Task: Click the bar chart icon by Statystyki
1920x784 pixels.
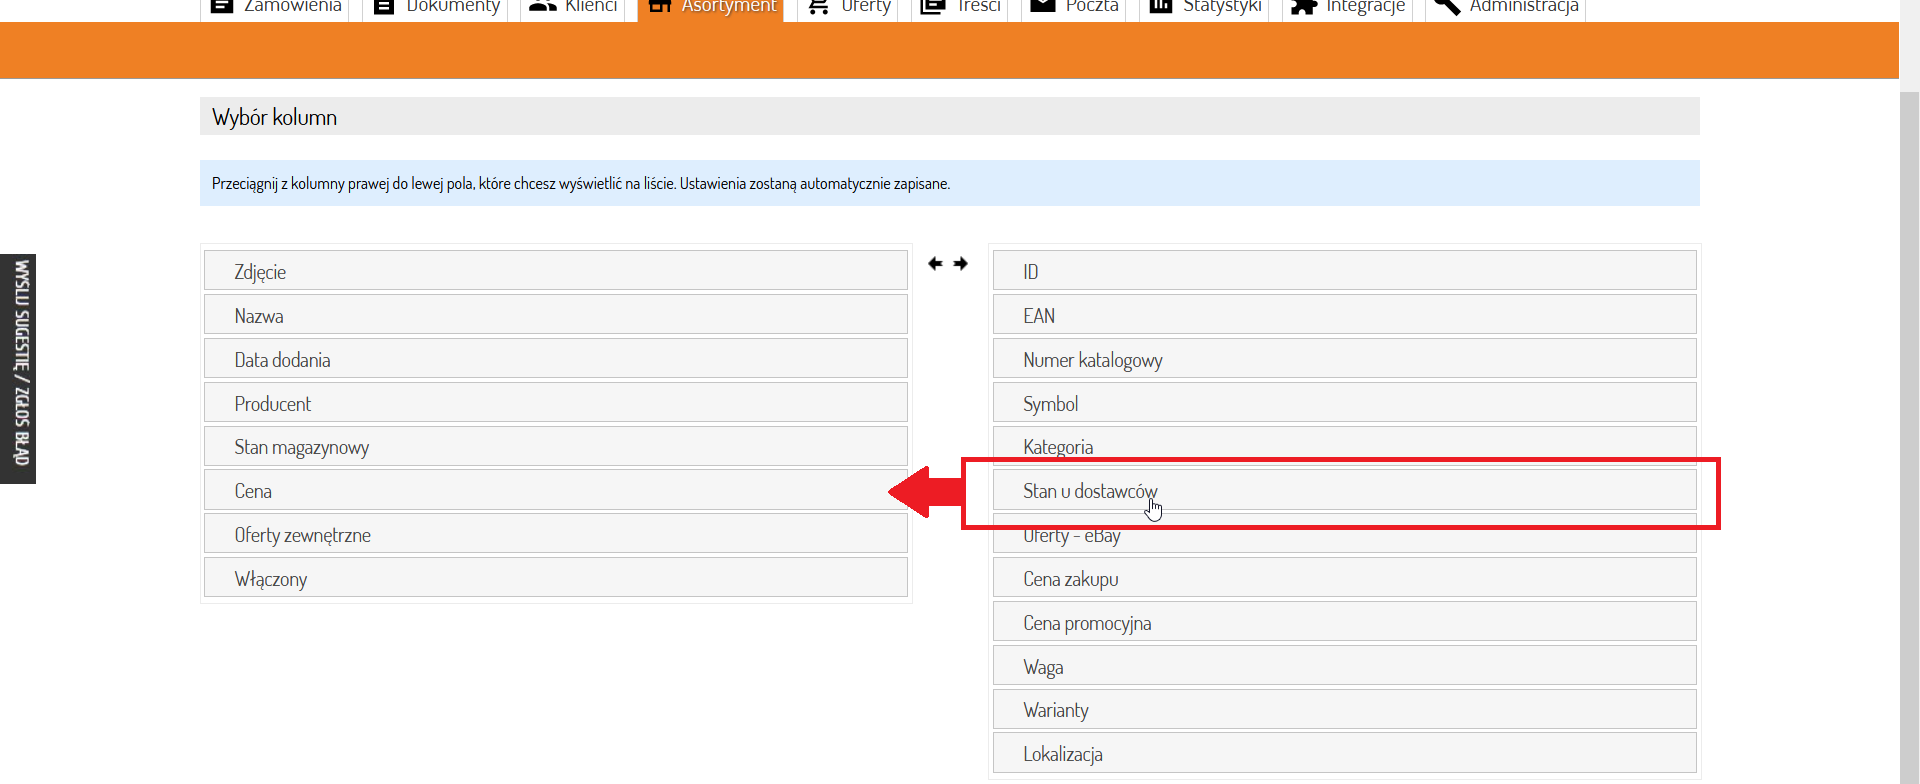Action: [1160, 6]
